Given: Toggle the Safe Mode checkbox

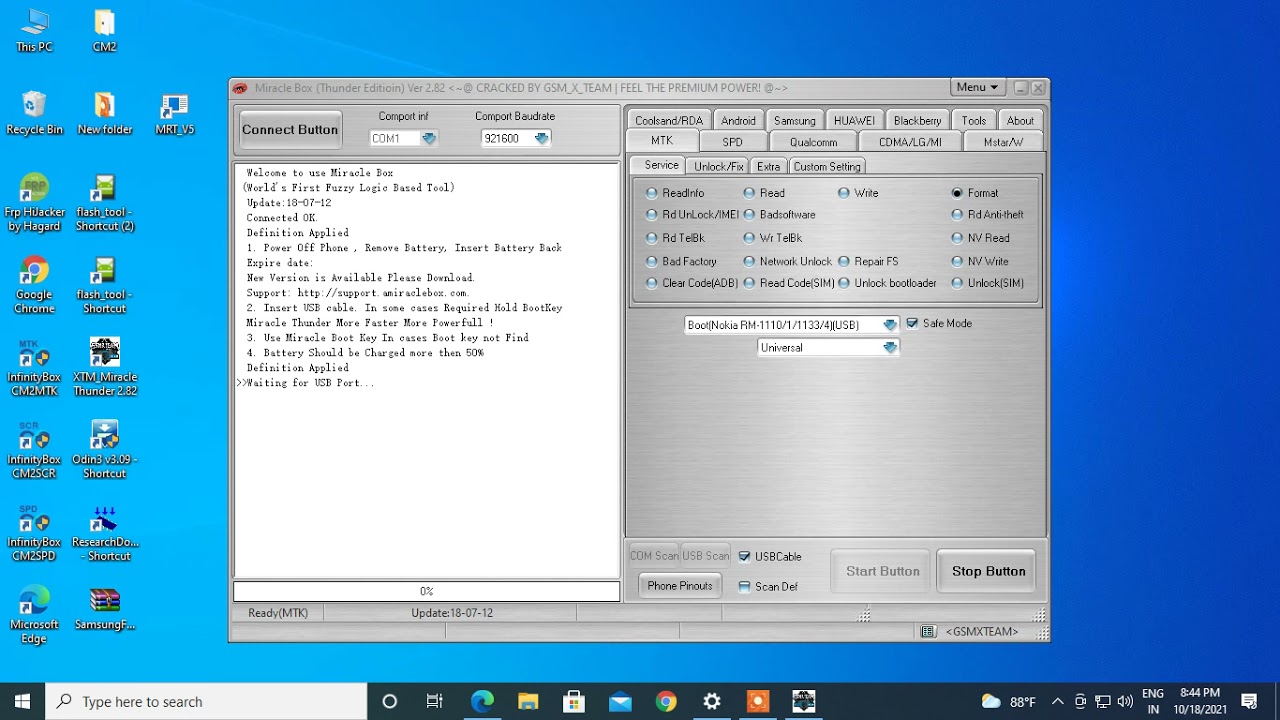Looking at the screenshot, I should coord(939,324).
